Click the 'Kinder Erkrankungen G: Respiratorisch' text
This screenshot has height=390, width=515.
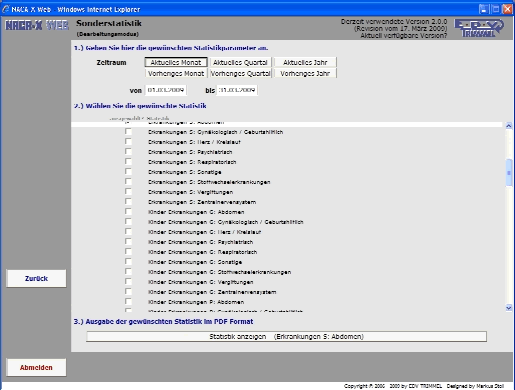202,252
